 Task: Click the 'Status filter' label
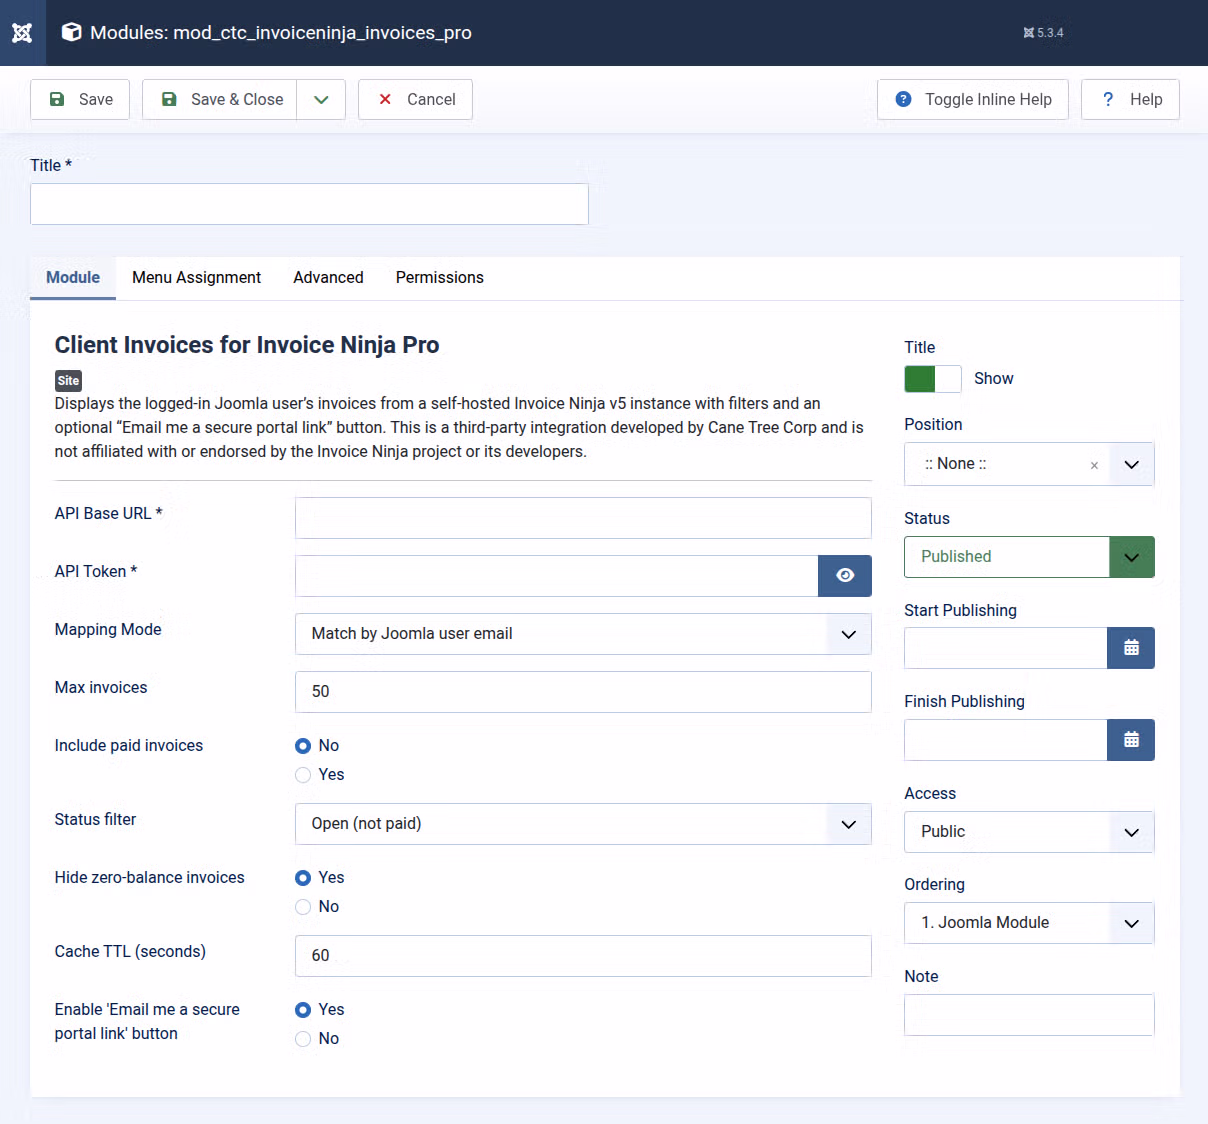click(x=95, y=819)
